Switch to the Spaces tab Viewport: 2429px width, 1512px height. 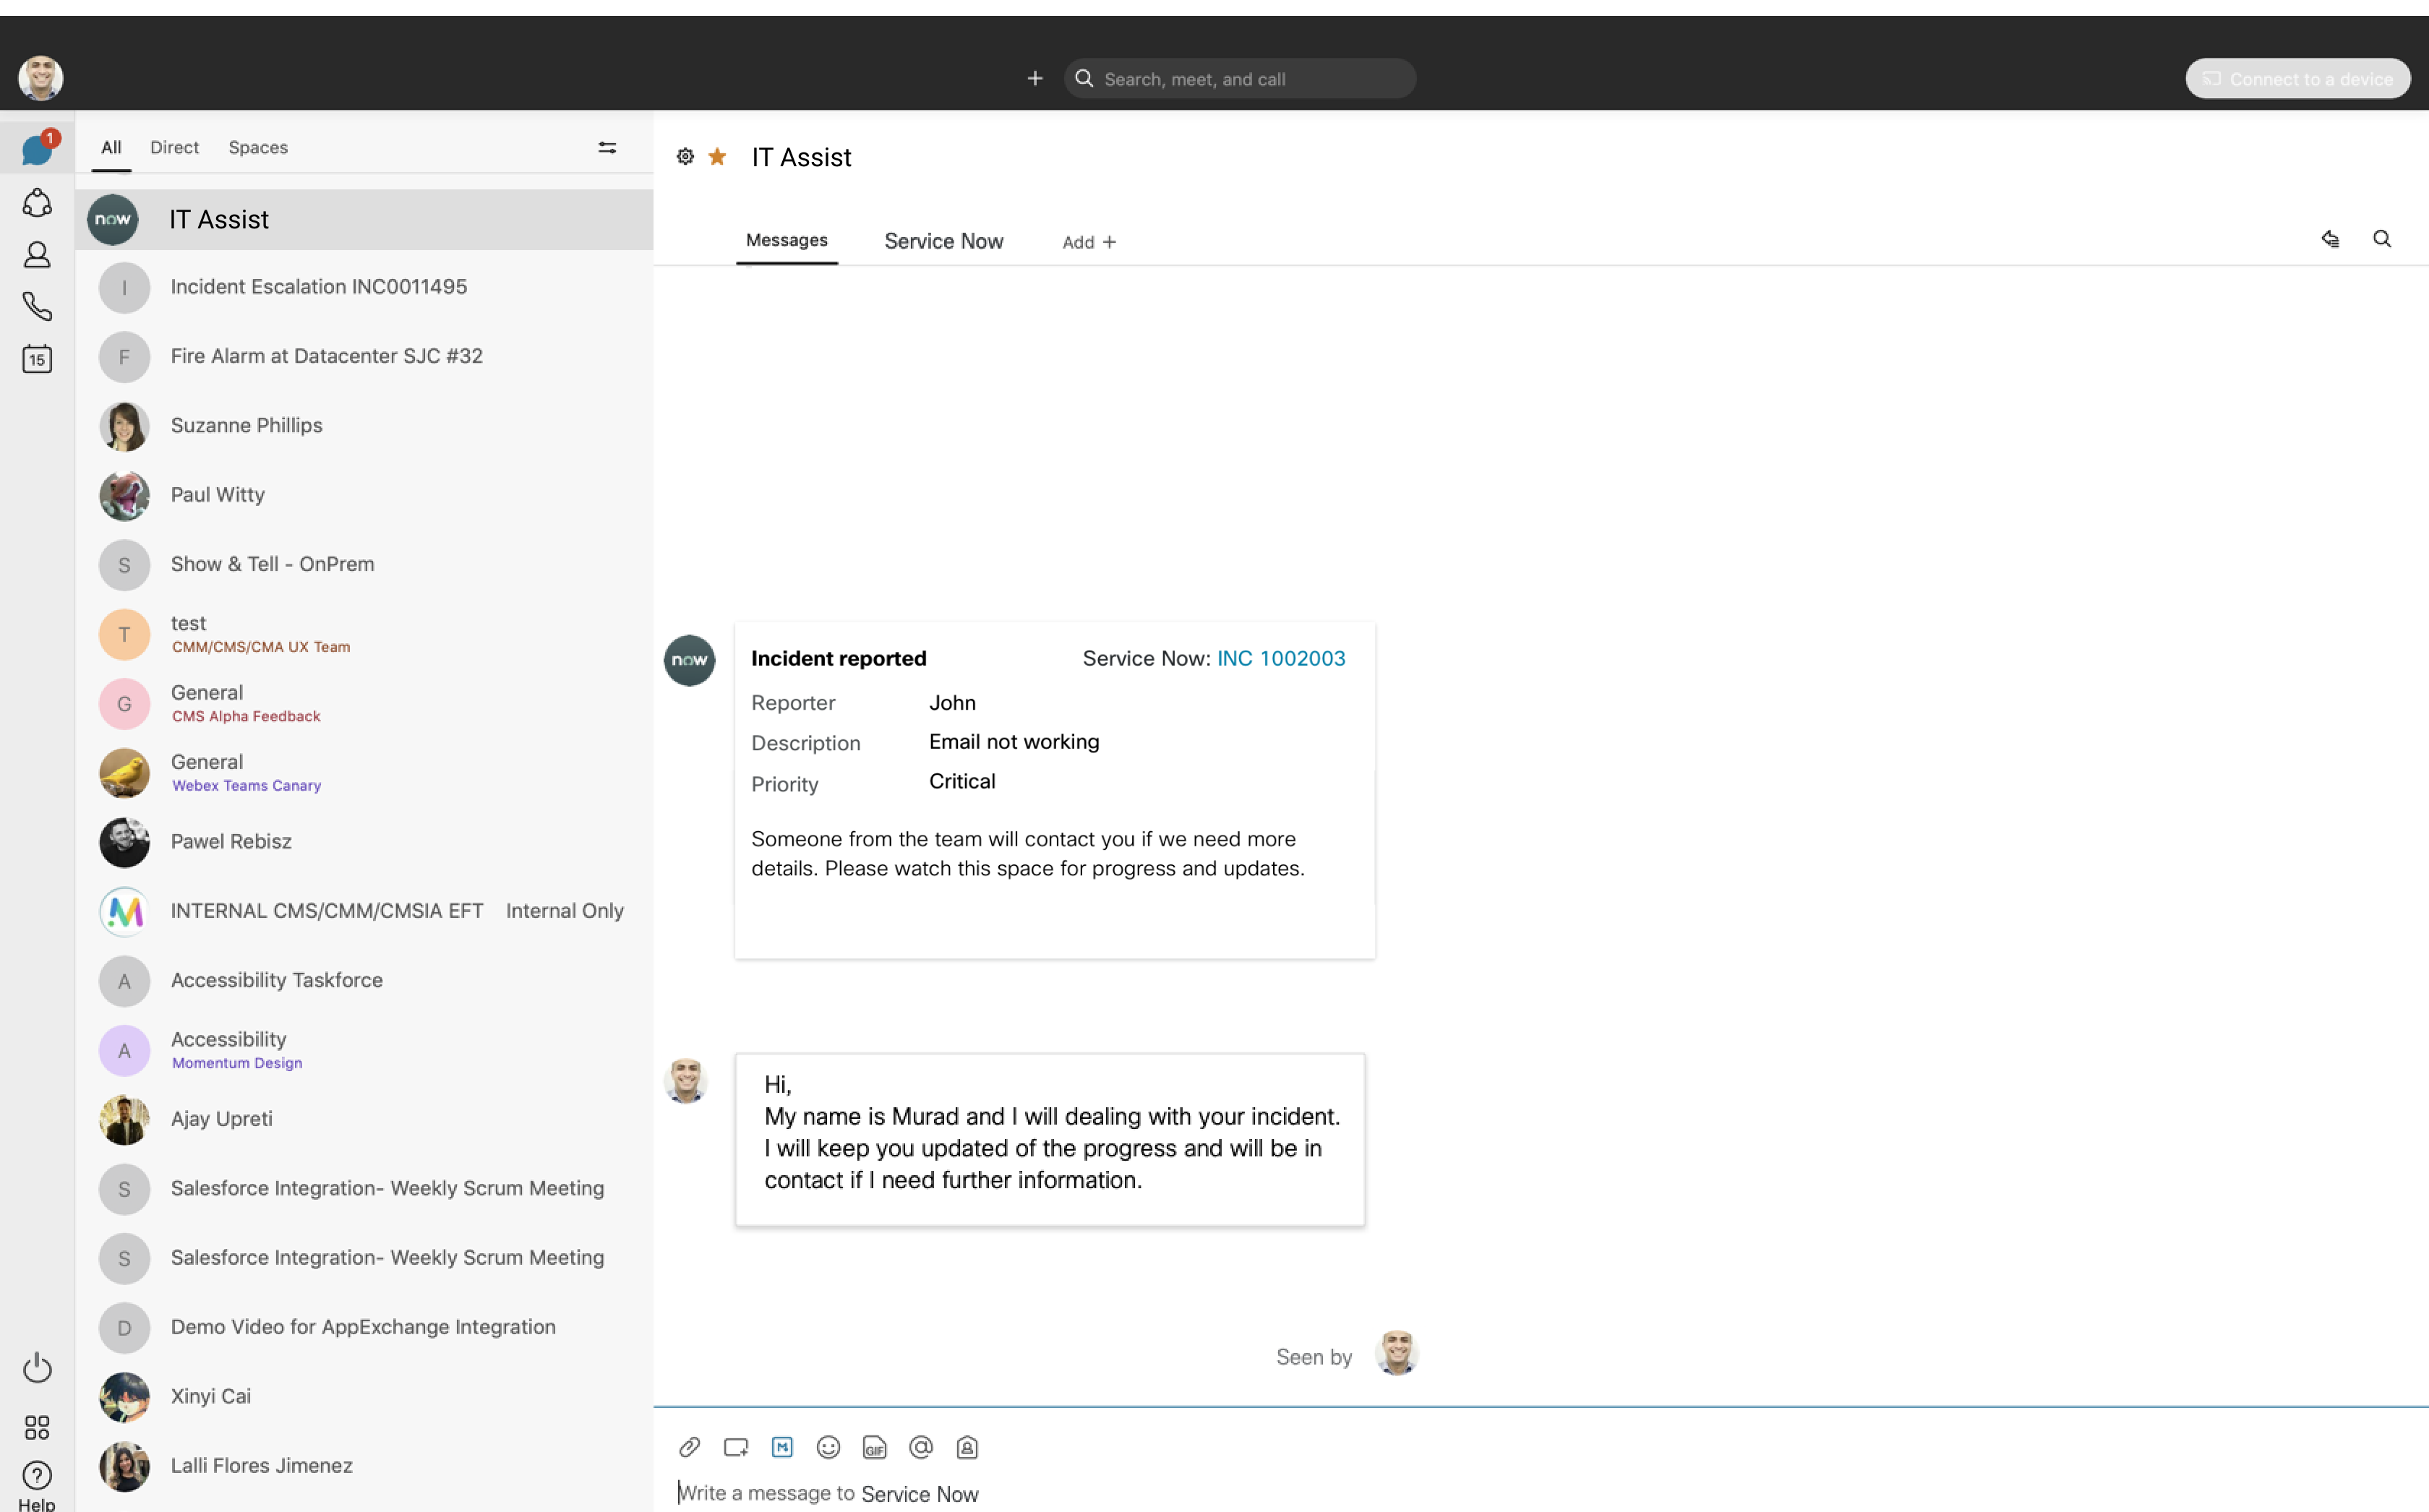258,147
